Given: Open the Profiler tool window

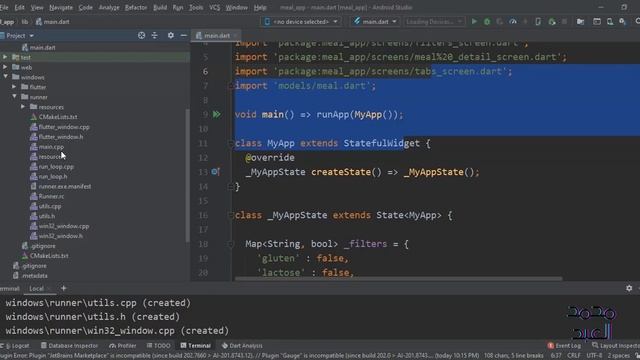Looking at the screenshot, I should [x=123, y=346].
